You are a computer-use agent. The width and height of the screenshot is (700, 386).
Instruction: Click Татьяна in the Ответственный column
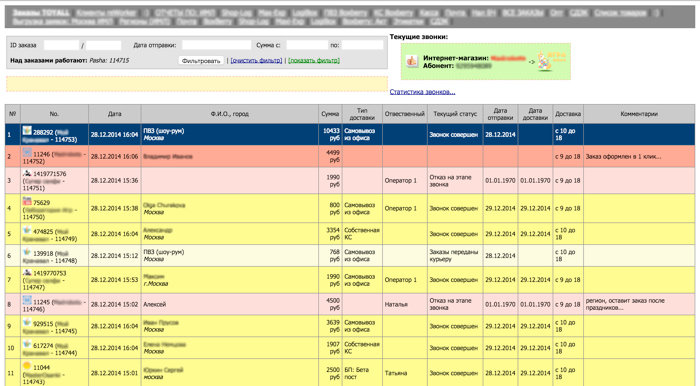coord(396,373)
